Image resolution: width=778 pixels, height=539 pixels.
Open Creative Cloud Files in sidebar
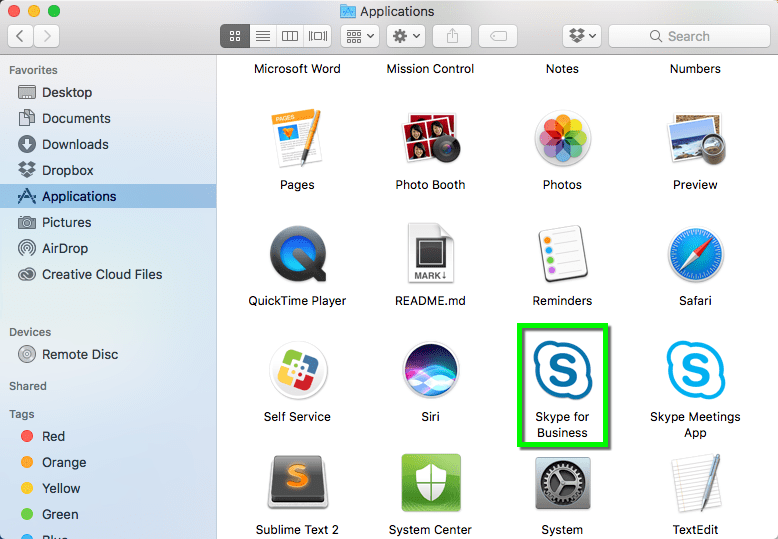[x=108, y=274]
